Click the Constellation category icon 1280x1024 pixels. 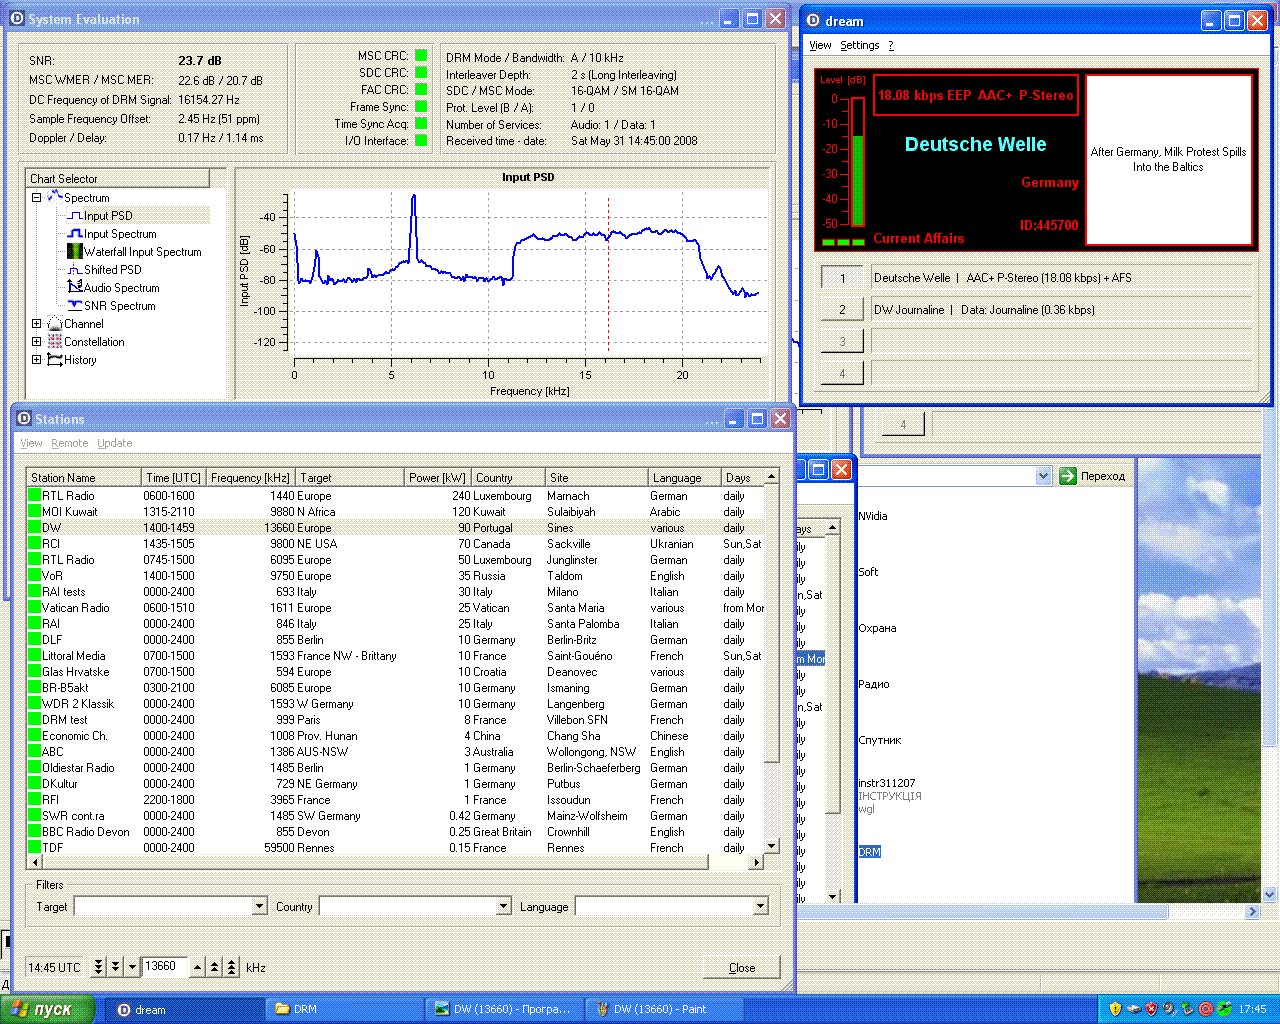pos(55,342)
